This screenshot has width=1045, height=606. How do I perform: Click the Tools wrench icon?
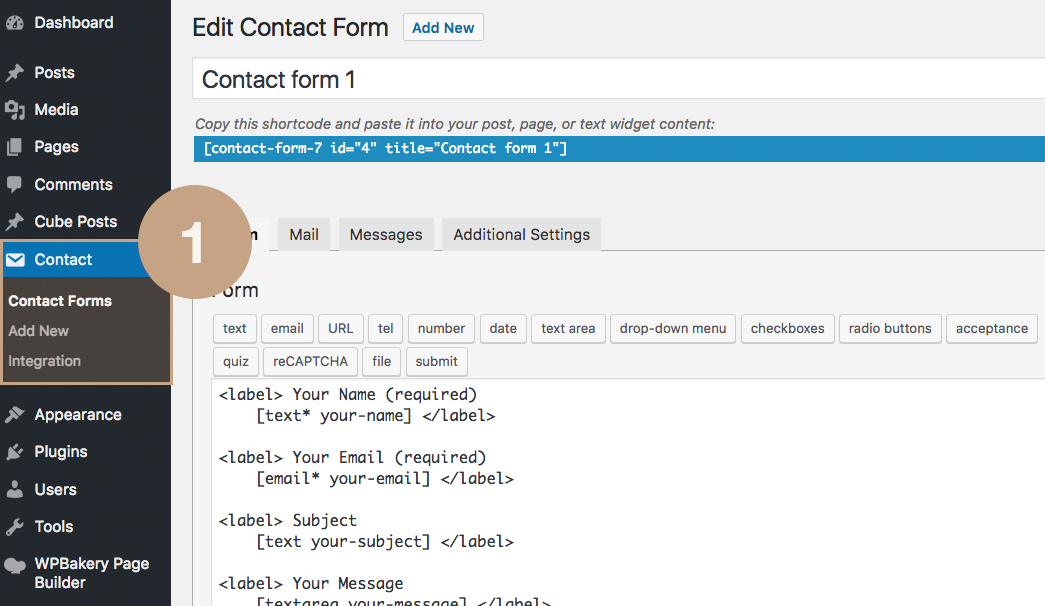[14, 527]
